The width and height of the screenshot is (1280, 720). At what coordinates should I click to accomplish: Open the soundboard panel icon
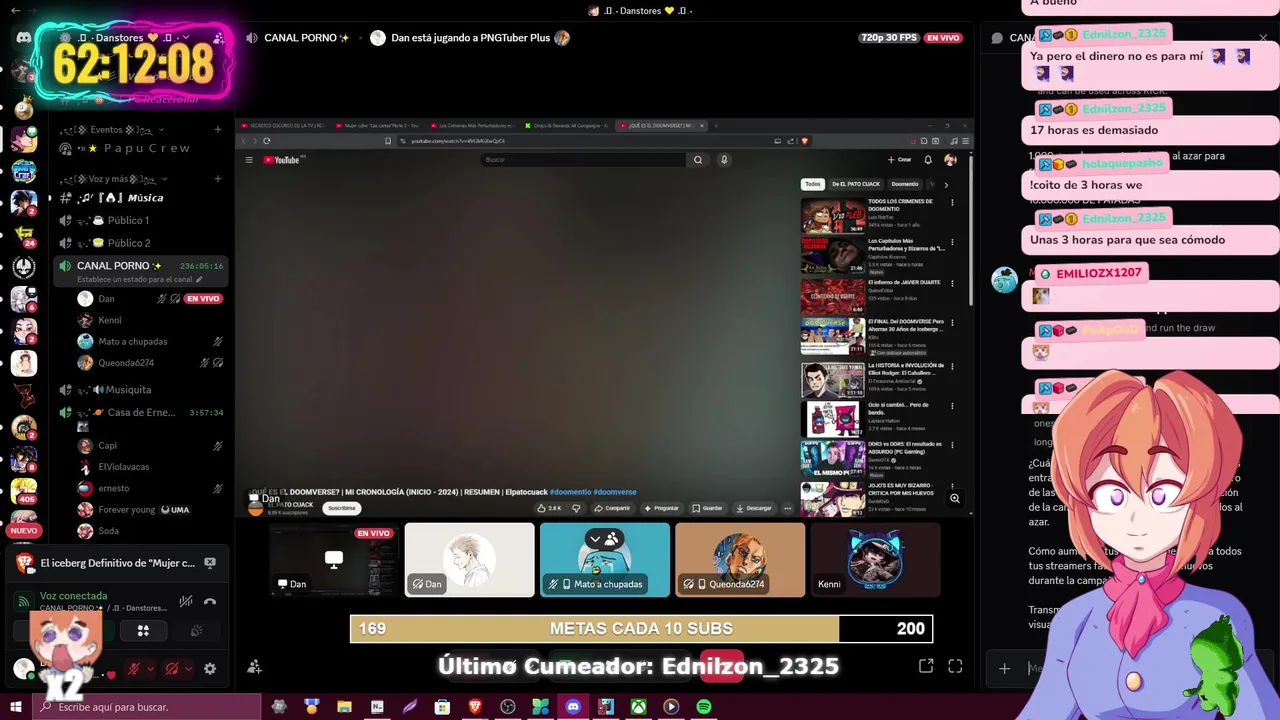(x=196, y=631)
